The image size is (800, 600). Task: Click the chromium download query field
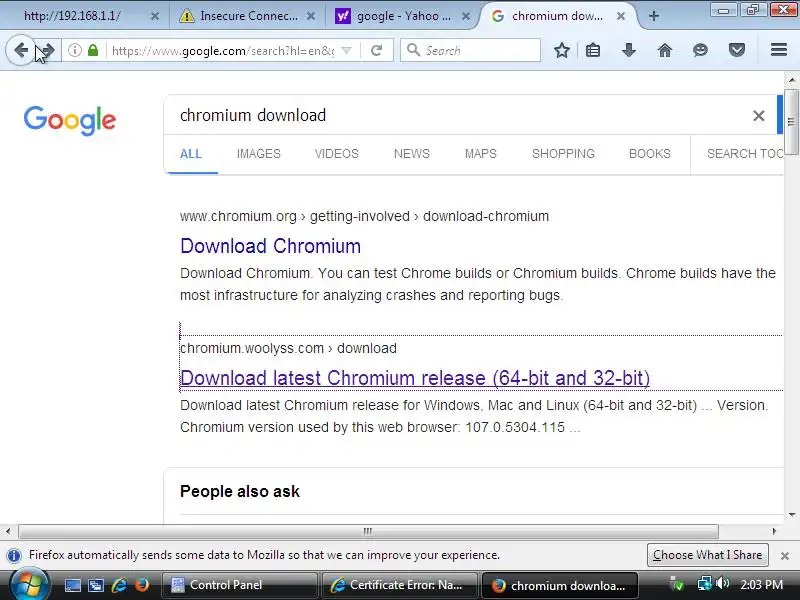coord(459,115)
